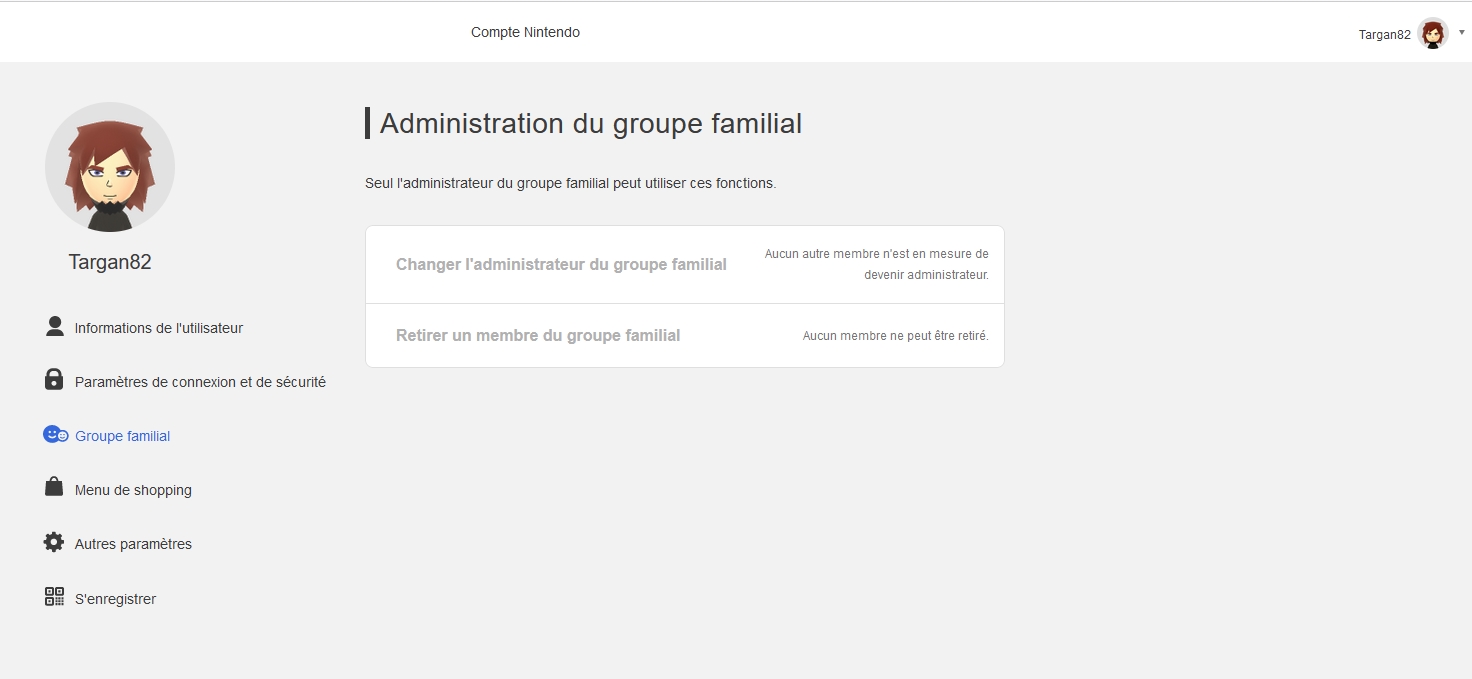The image size is (1472, 679).
Task: Click the shopping bag icon
Action: pyautogui.click(x=54, y=487)
